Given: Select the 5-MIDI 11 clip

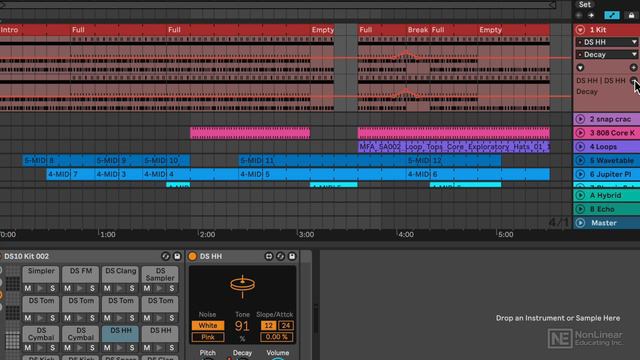Looking at the screenshot, I should point(322,160).
